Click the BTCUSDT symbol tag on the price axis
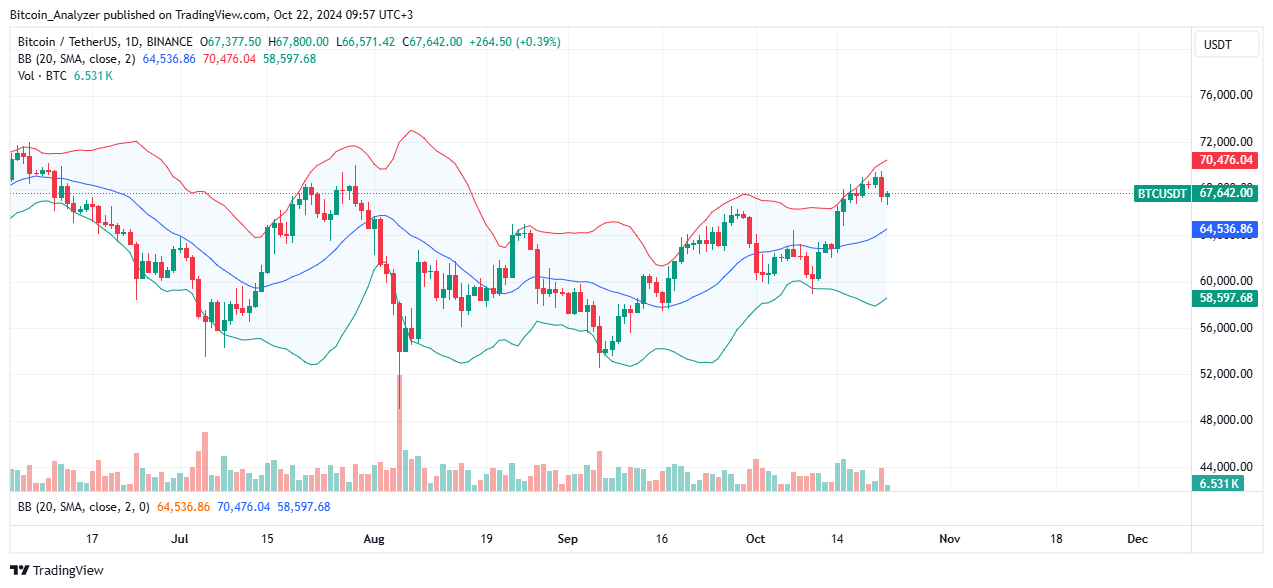 pos(1161,194)
